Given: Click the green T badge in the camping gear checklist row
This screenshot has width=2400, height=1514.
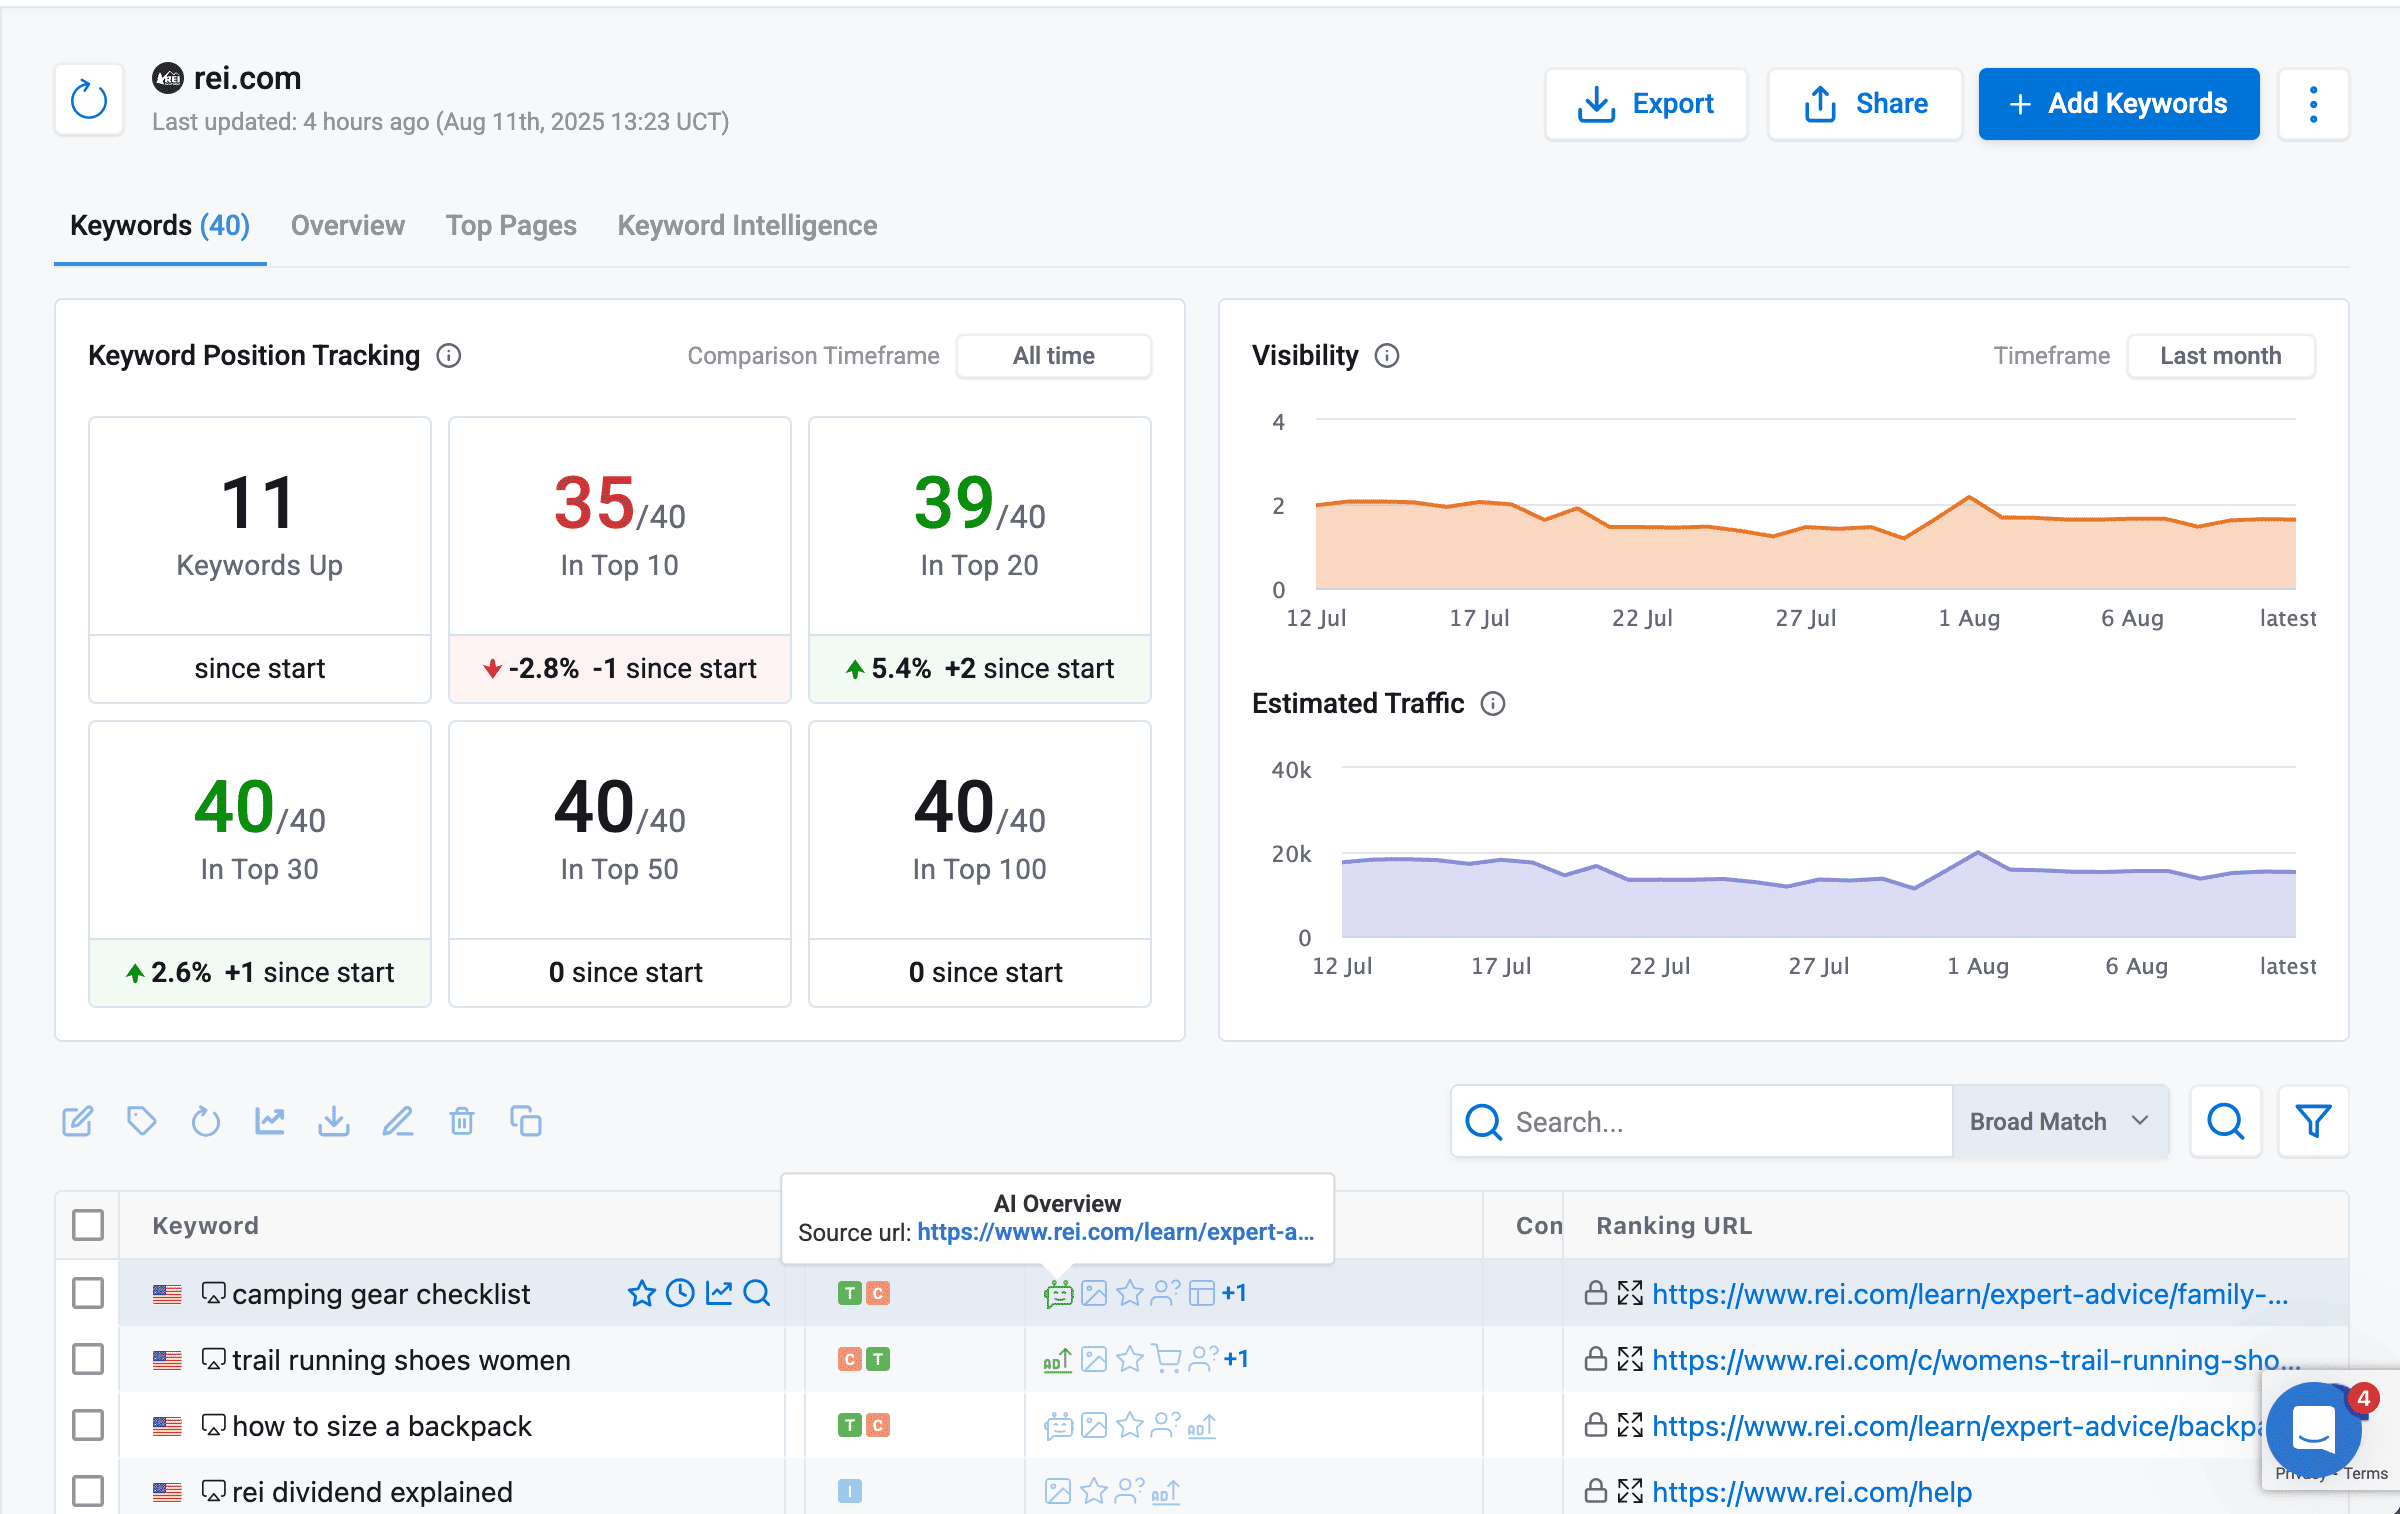Looking at the screenshot, I should click(x=849, y=1293).
